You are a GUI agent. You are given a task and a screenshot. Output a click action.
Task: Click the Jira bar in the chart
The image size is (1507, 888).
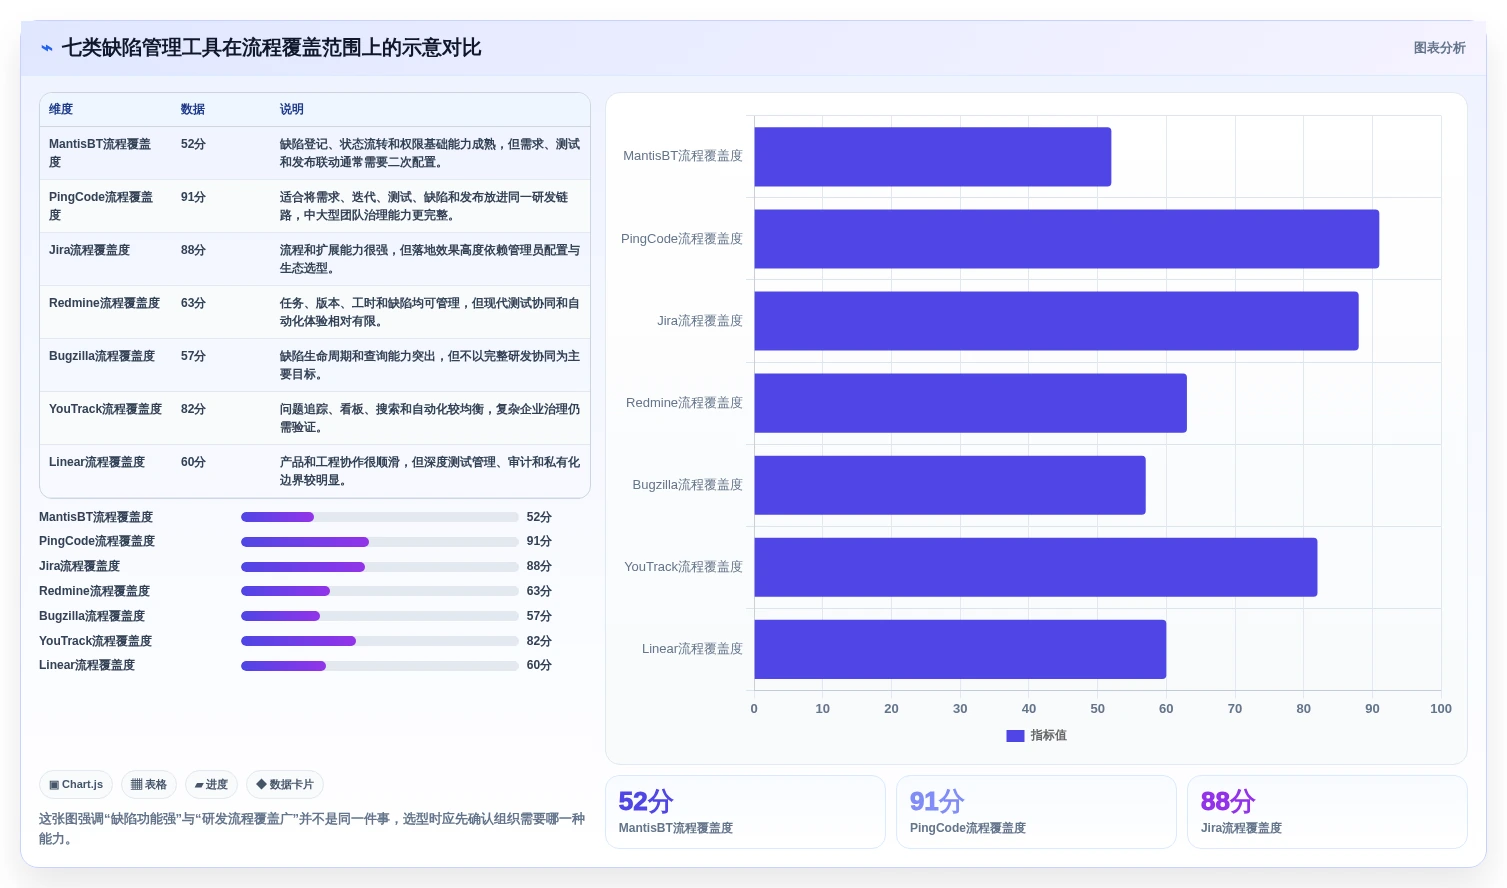point(1056,321)
